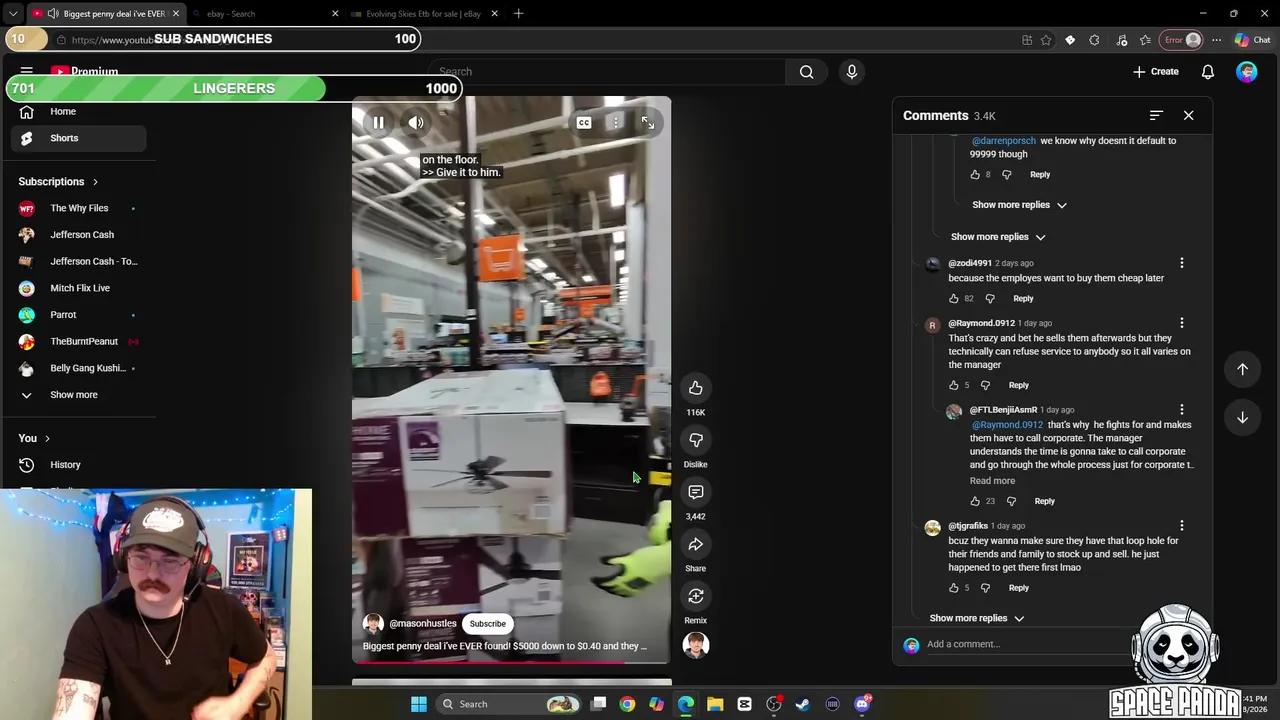This screenshot has height=720, width=1280.
Task: Pause the Shorts video
Action: point(378,123)
